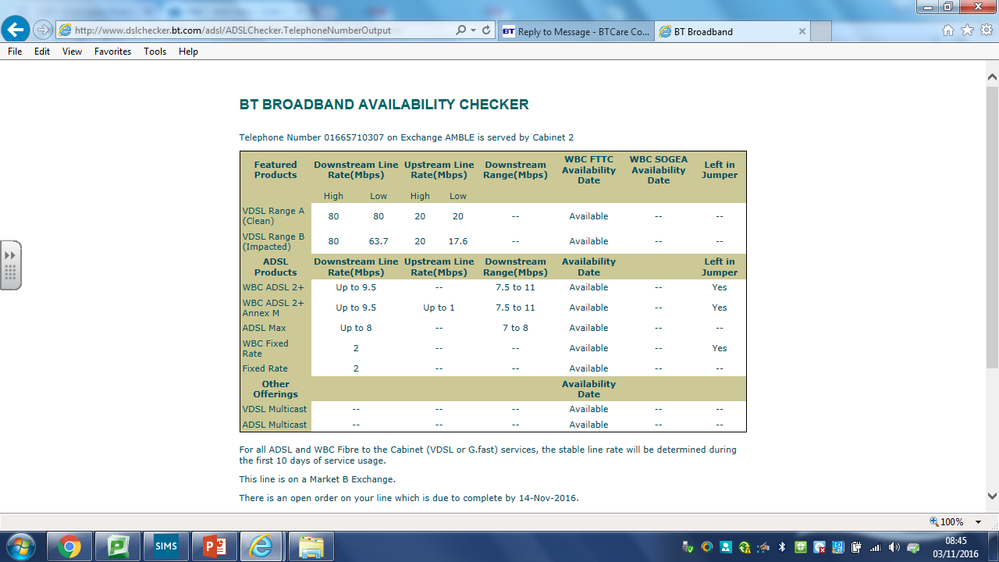Click the green sync warning tray icon
The height and width of the screenshot is (562, 999).
coord(744,547)
